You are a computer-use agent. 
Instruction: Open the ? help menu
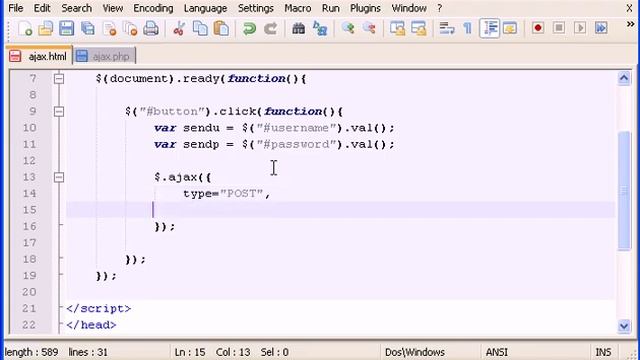pyautogui.click(x=440, y=8)
